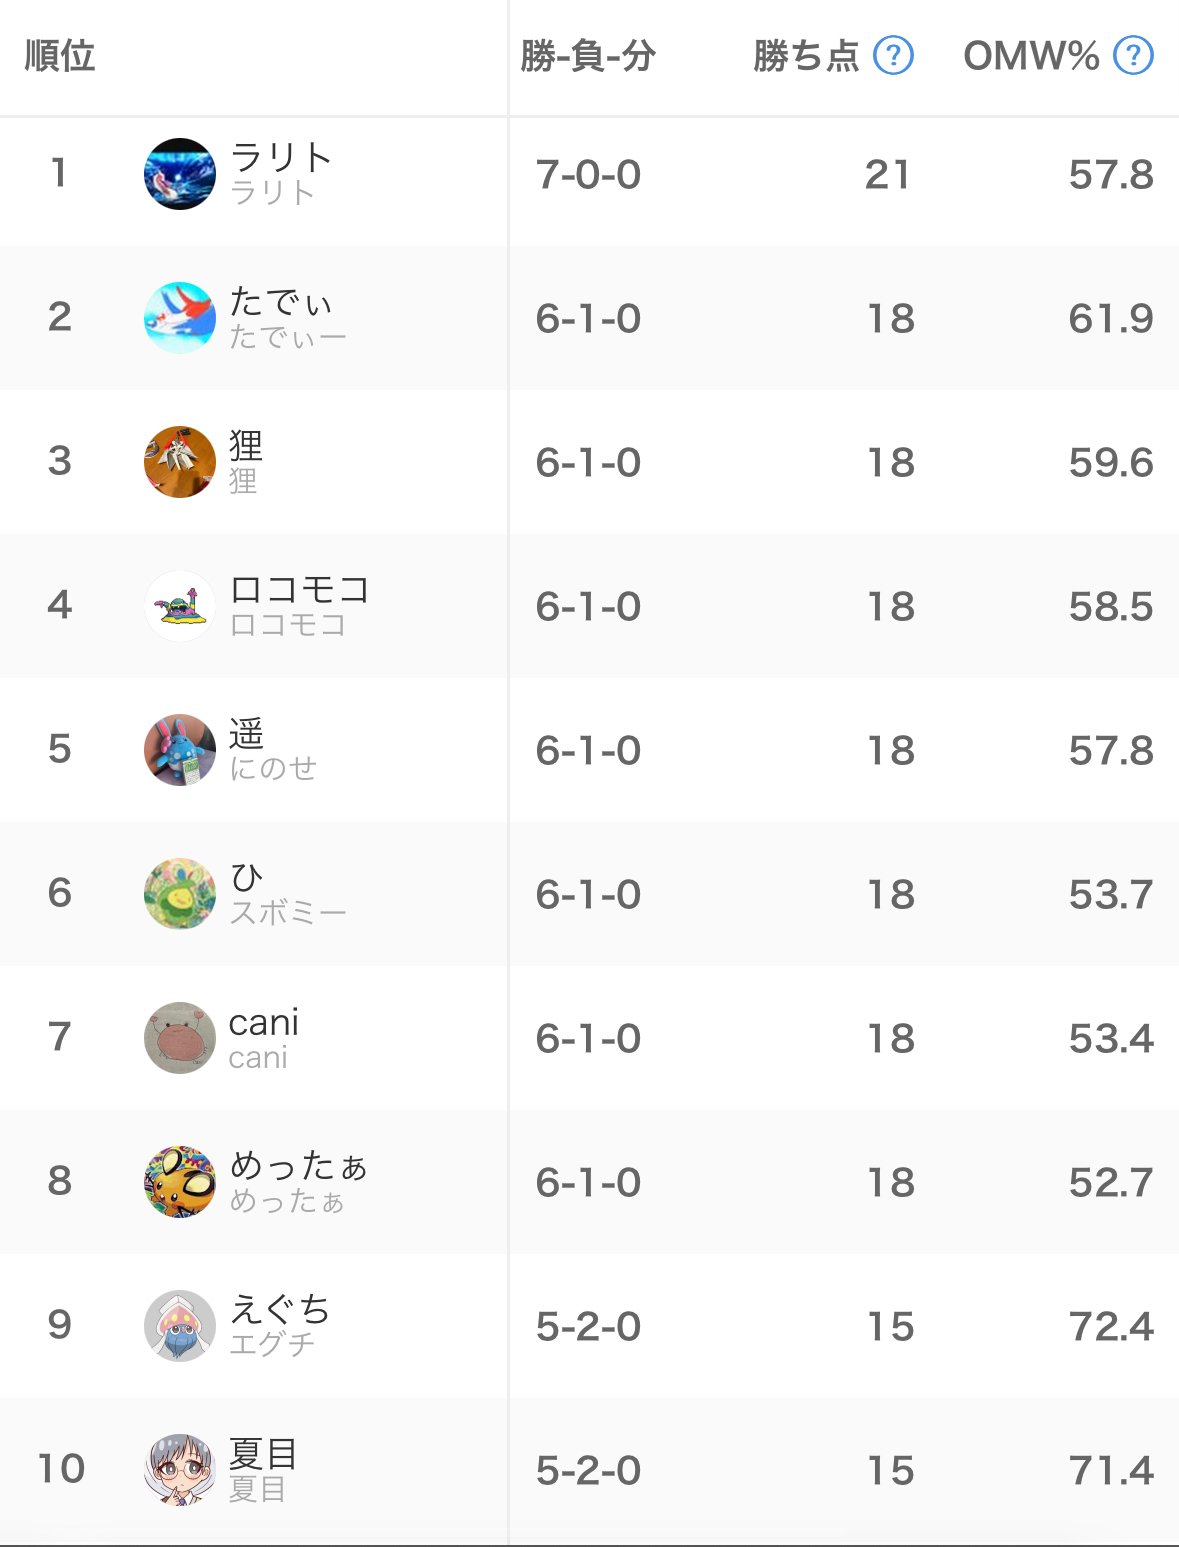Click ロコモコ's avatar icon
The width and height of the screenshot is (1179, 1547).
point(180,606)
